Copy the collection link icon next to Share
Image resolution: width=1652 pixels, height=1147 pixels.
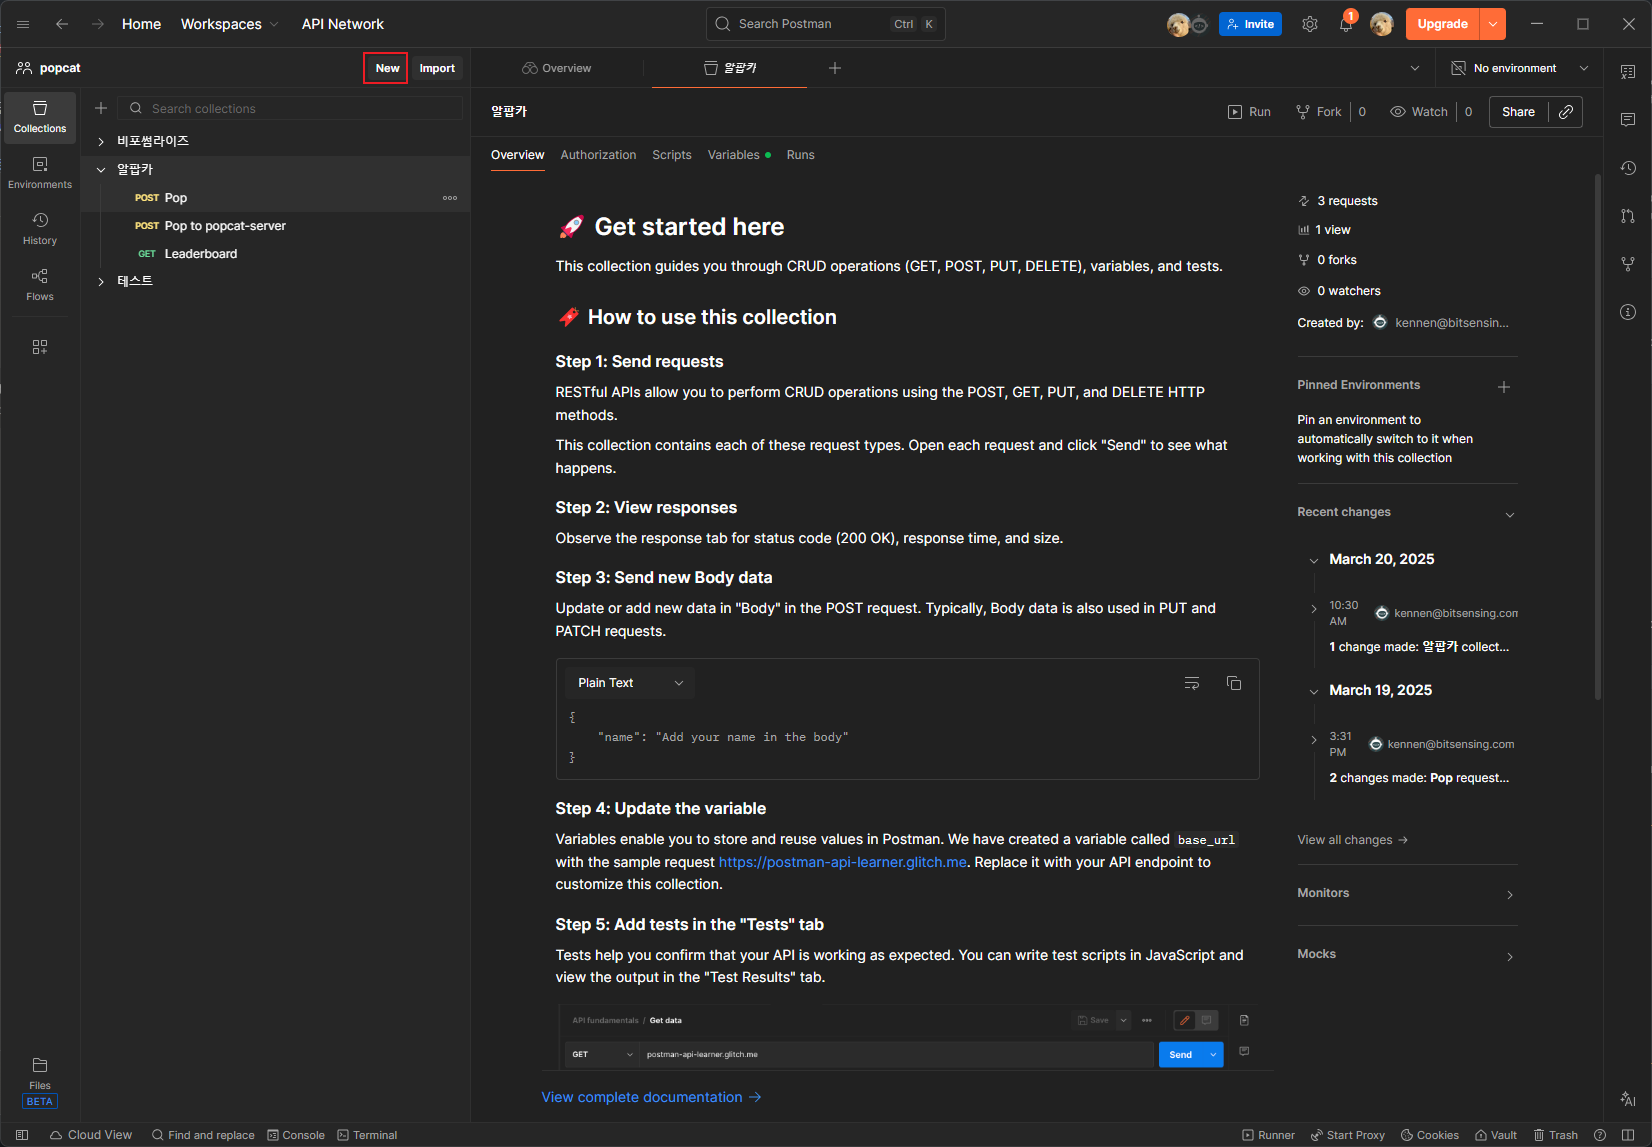1566,112
